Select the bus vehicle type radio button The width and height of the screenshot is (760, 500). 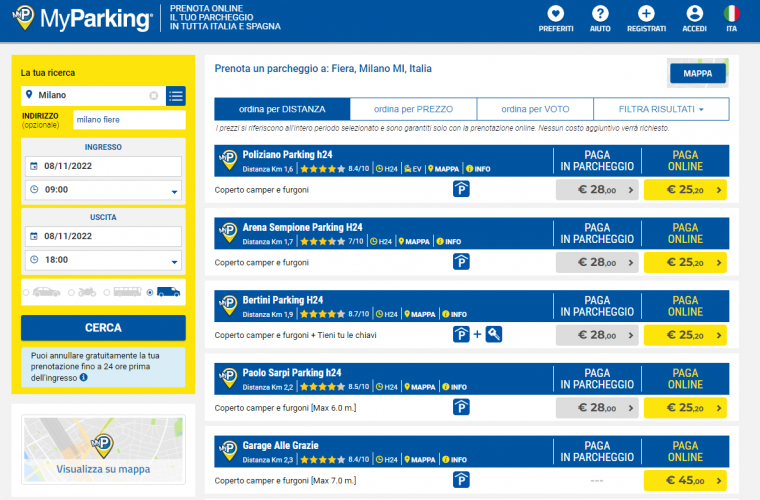click(107, 293)
